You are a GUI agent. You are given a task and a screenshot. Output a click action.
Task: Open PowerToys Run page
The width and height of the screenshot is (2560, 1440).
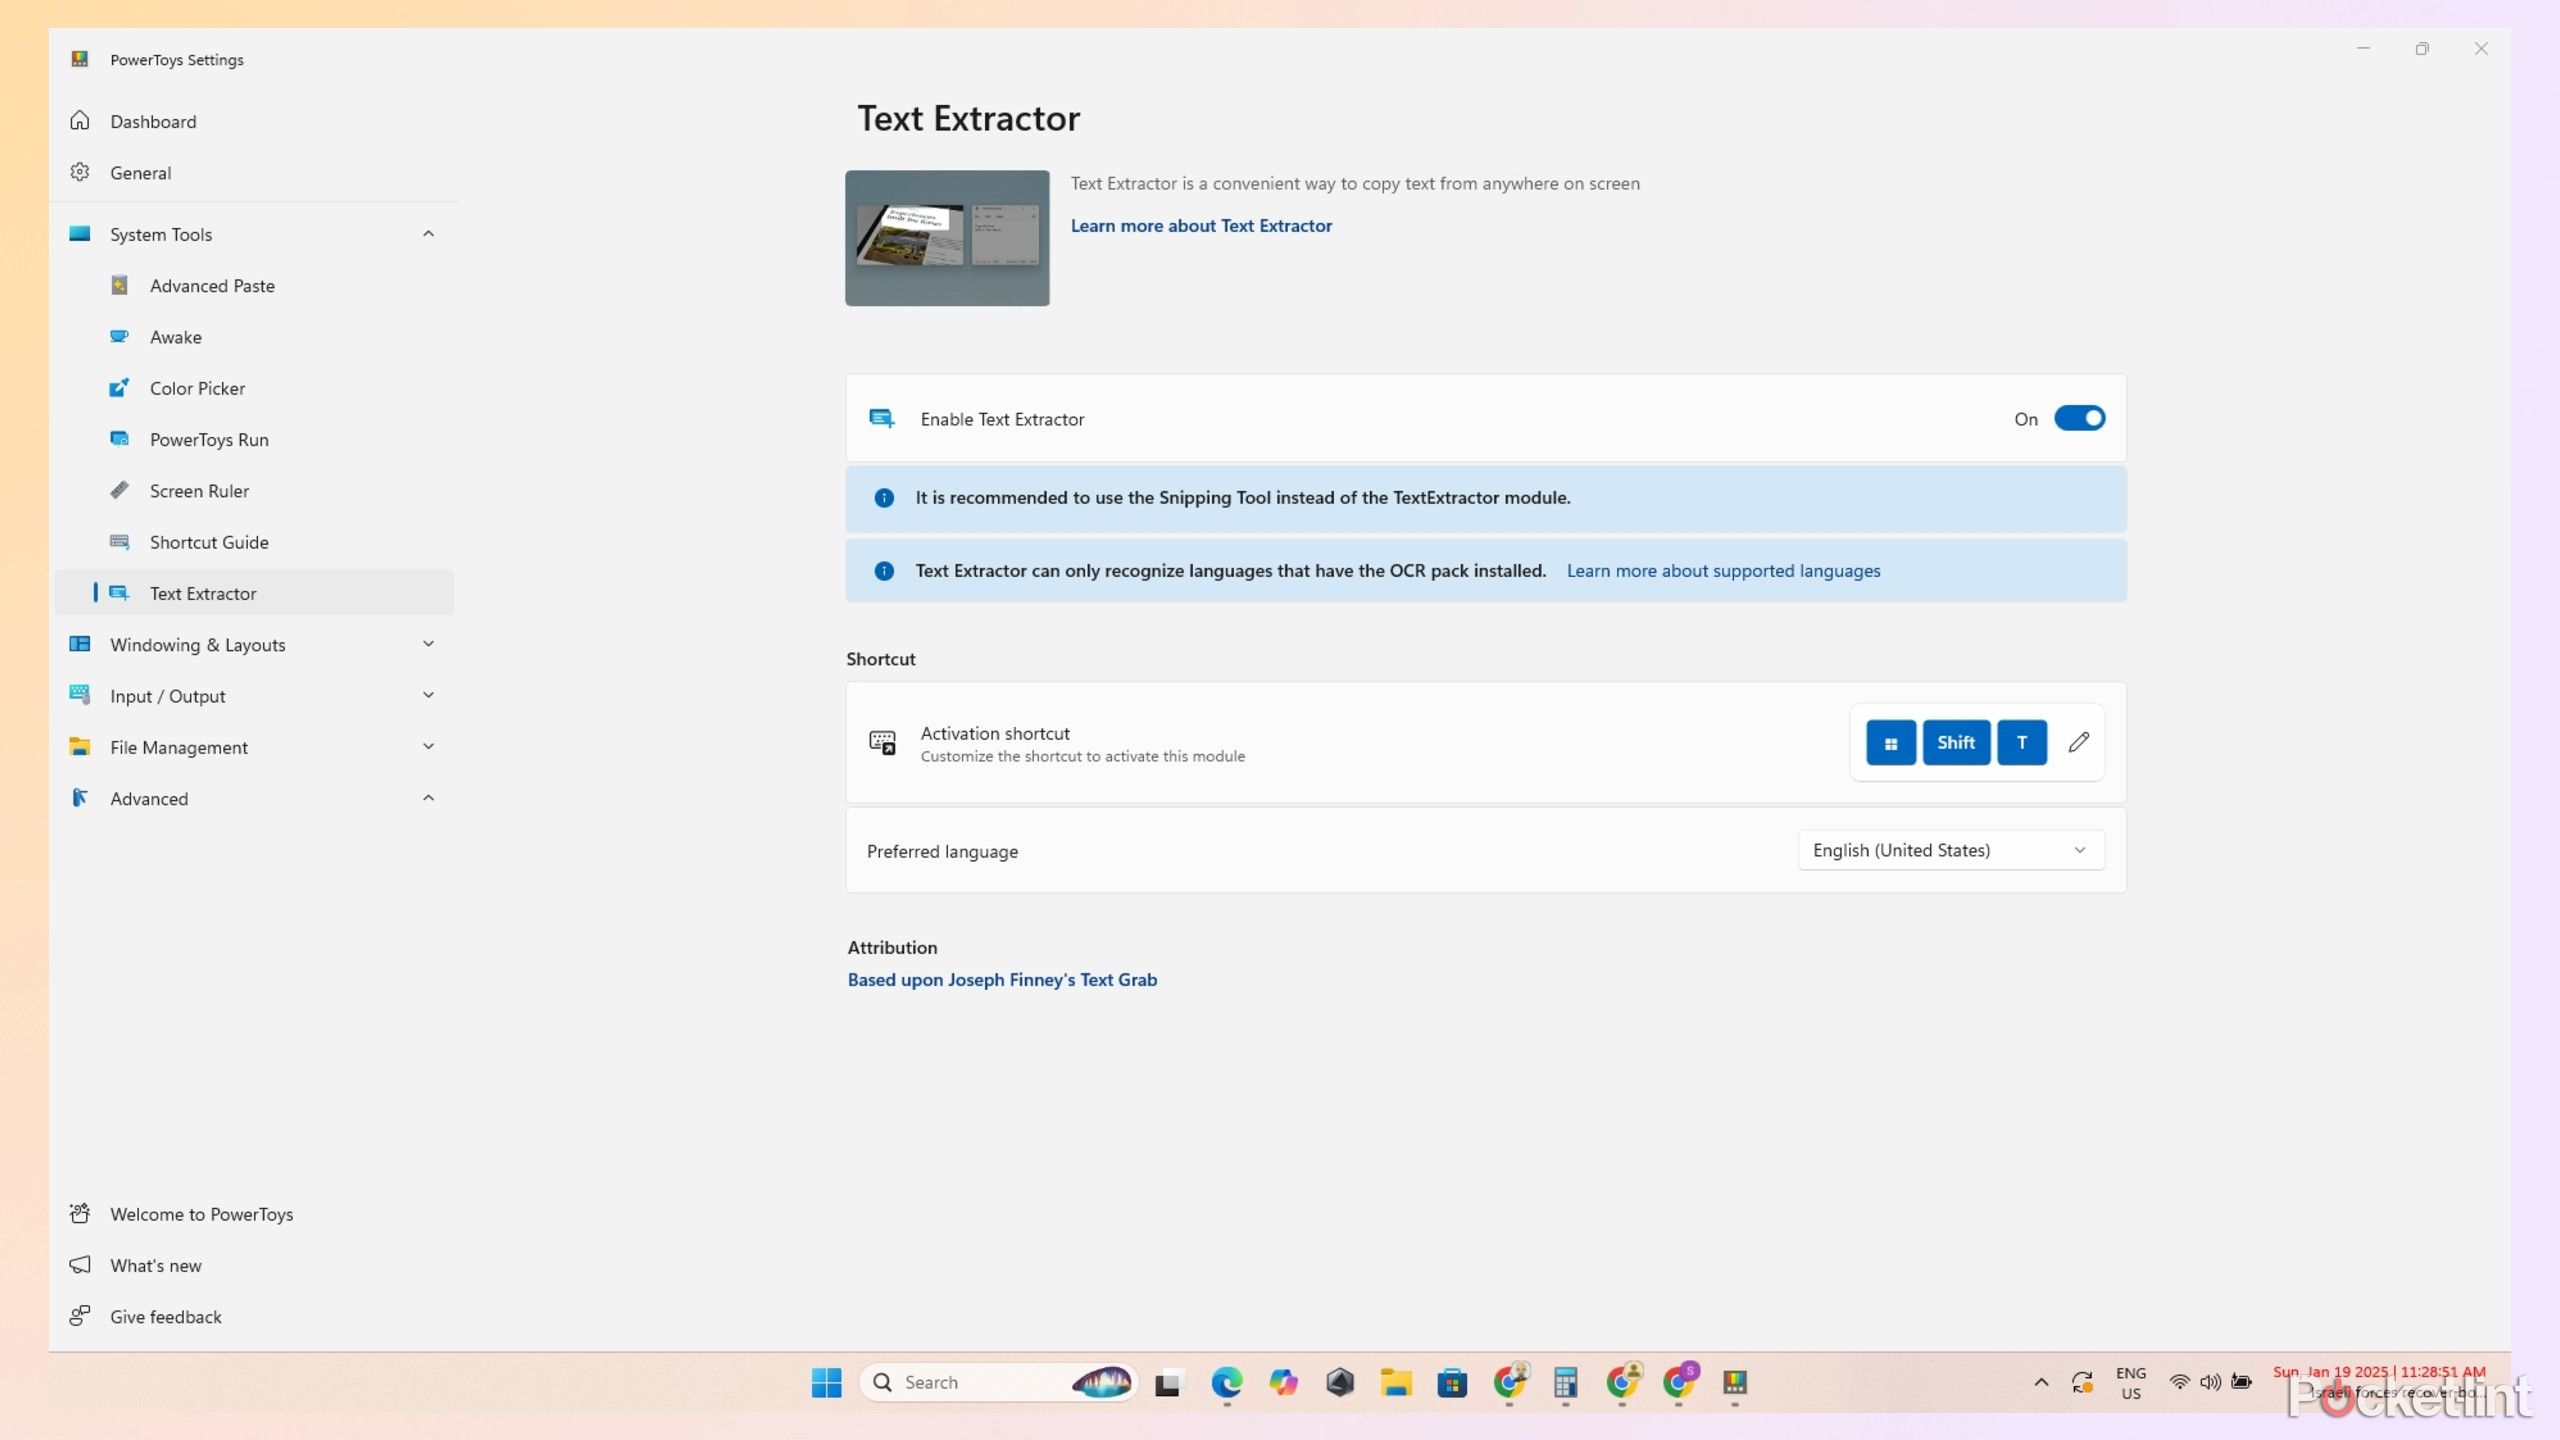coord(254,440)
